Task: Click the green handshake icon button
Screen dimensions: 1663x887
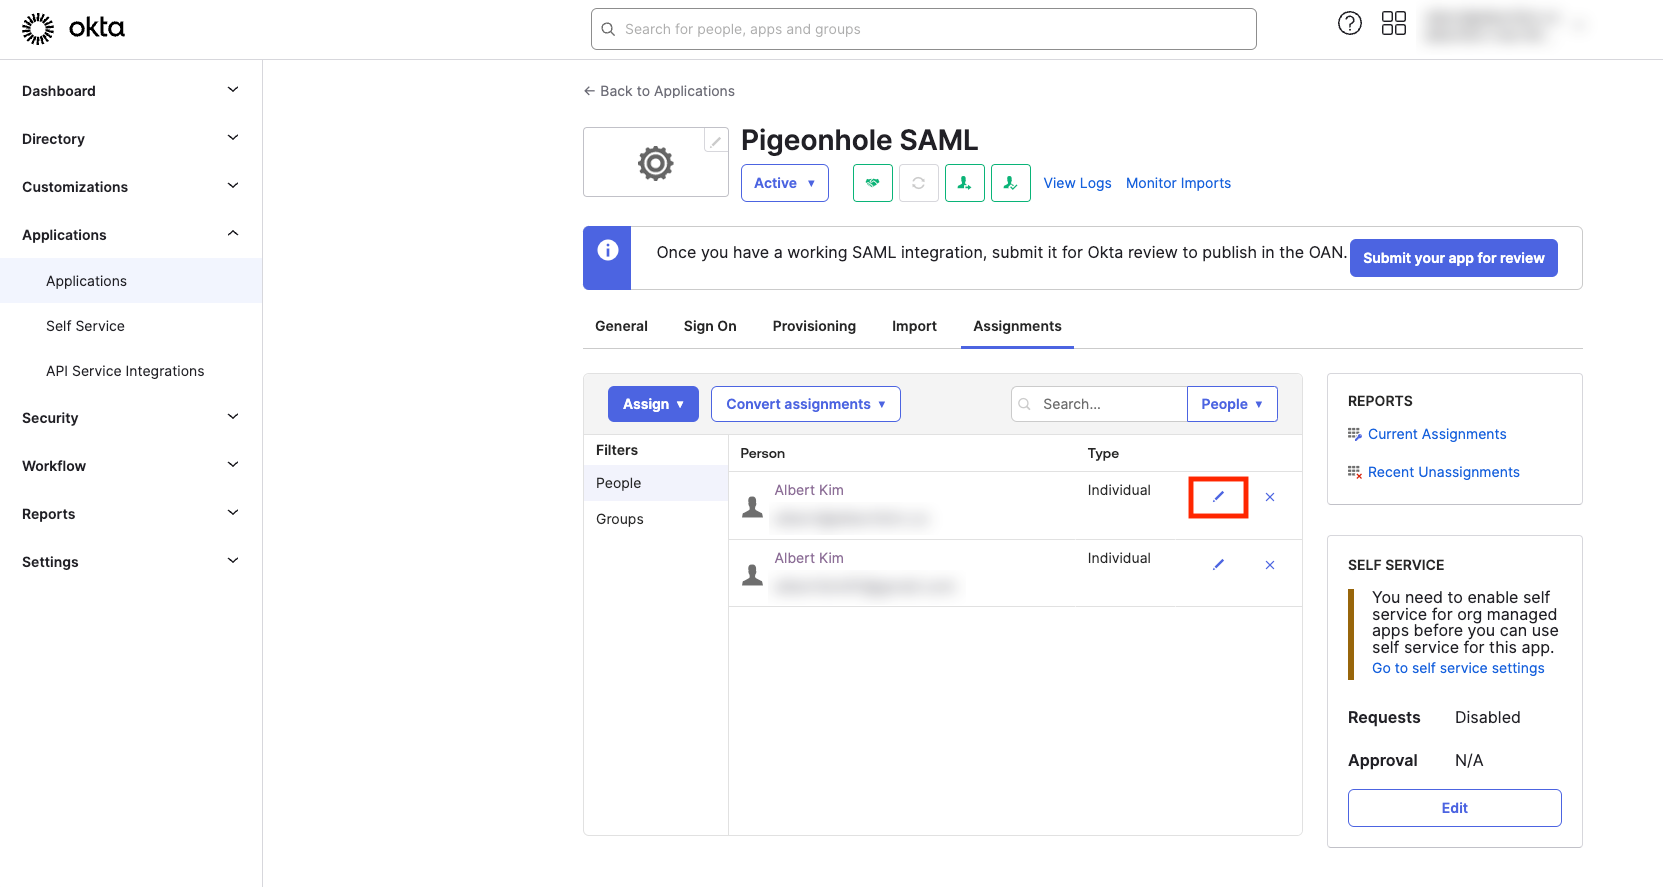Action: tap(873, 183)
